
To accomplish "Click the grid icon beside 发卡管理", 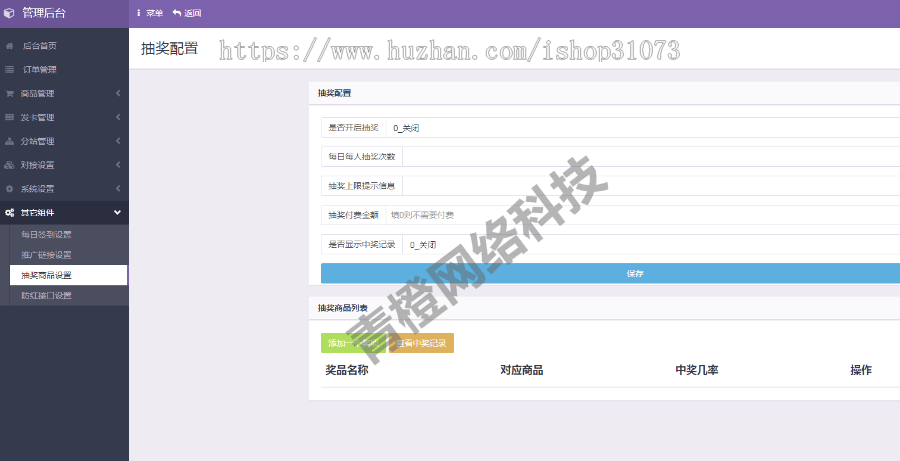I will click(9, 117).
